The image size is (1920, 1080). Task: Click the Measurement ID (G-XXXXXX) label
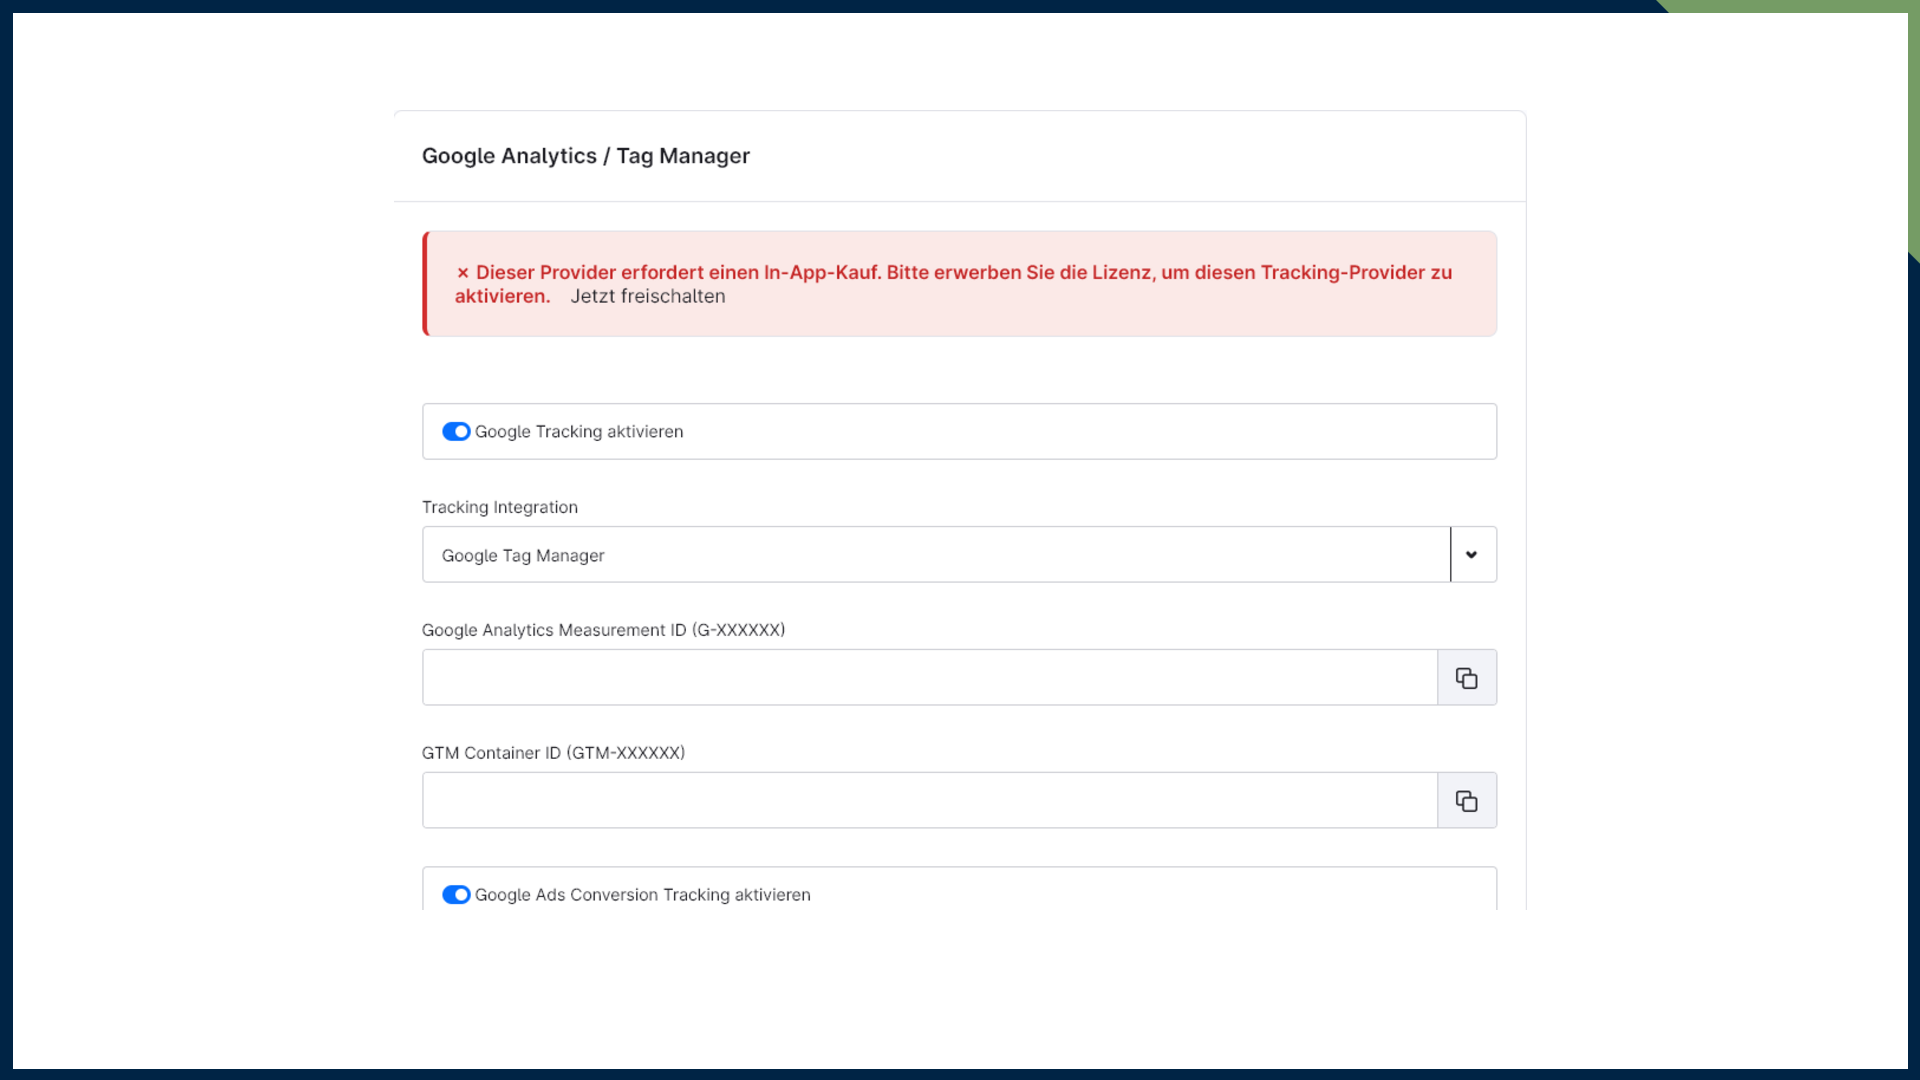pyautogui.click(x=603, y=631)
